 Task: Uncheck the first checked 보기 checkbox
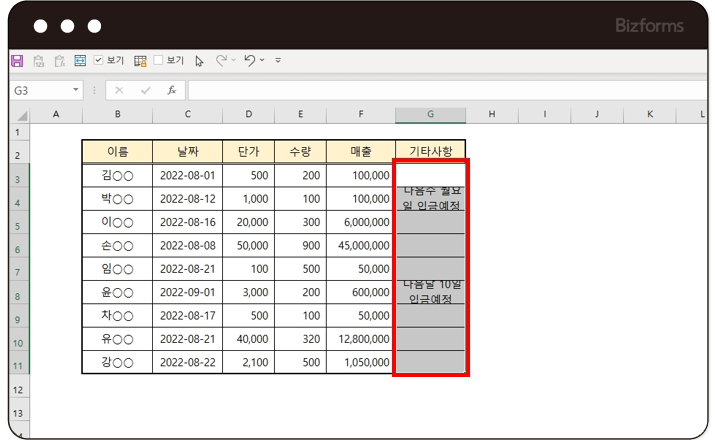coord(99,61)
